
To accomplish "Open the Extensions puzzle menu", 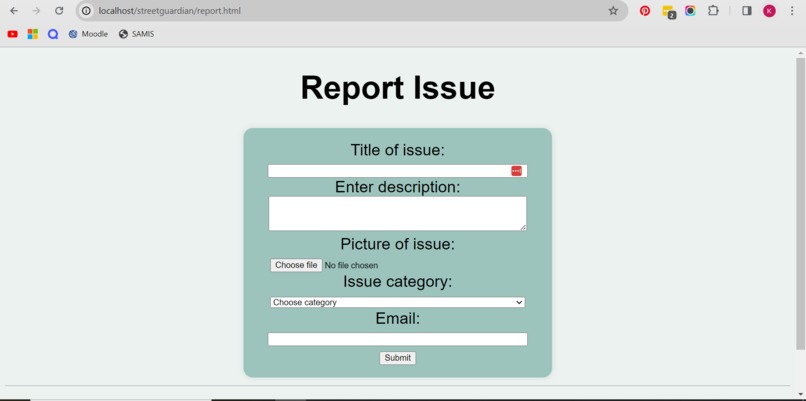I will (713, 11).
